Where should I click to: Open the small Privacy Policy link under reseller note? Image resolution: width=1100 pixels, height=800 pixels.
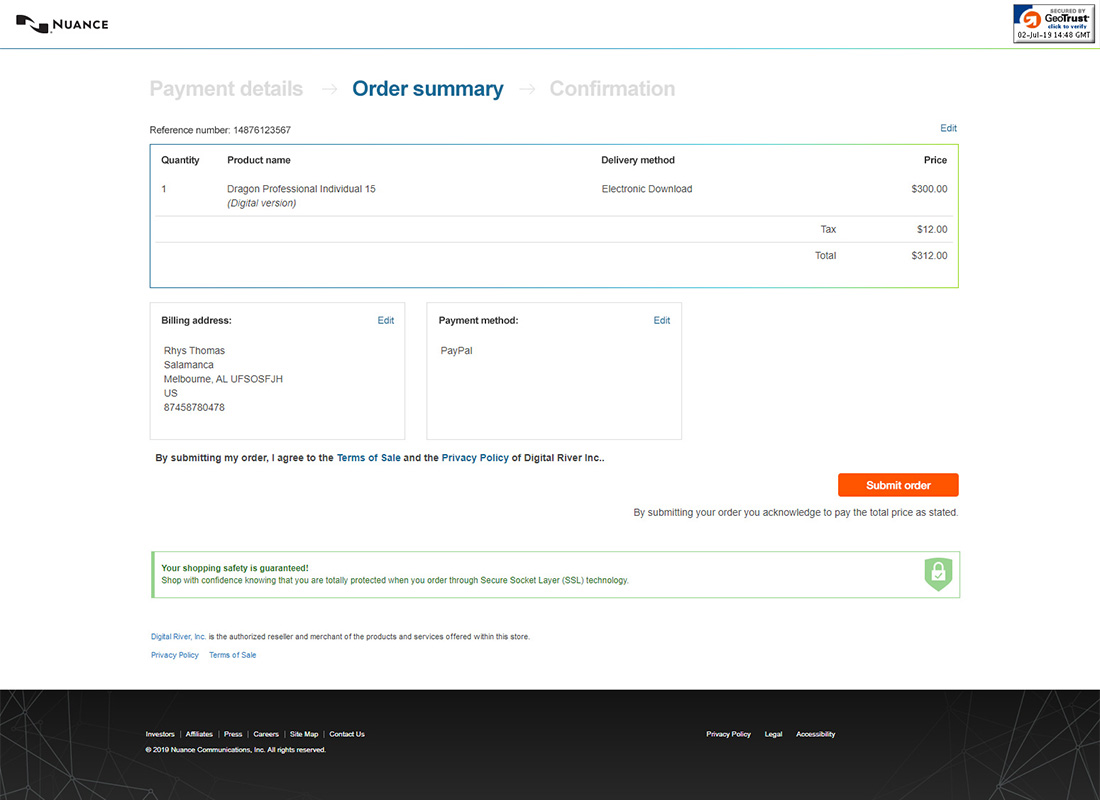tap(175, 655)
